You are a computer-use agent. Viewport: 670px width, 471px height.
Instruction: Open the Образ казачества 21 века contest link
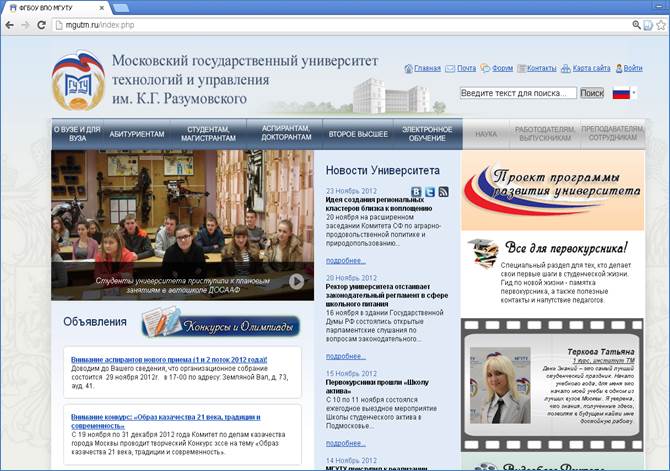click(x=166, y=421)
